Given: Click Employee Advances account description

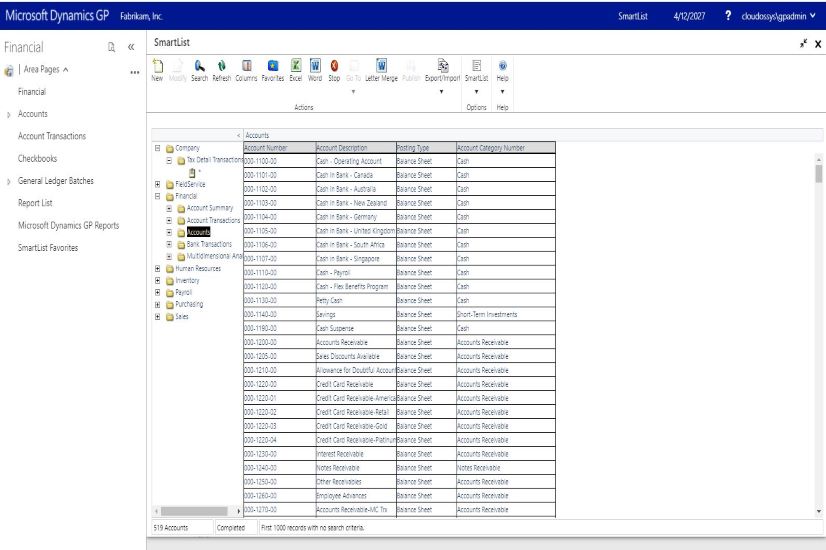Looking at the screenshot, I should [356, 496].
